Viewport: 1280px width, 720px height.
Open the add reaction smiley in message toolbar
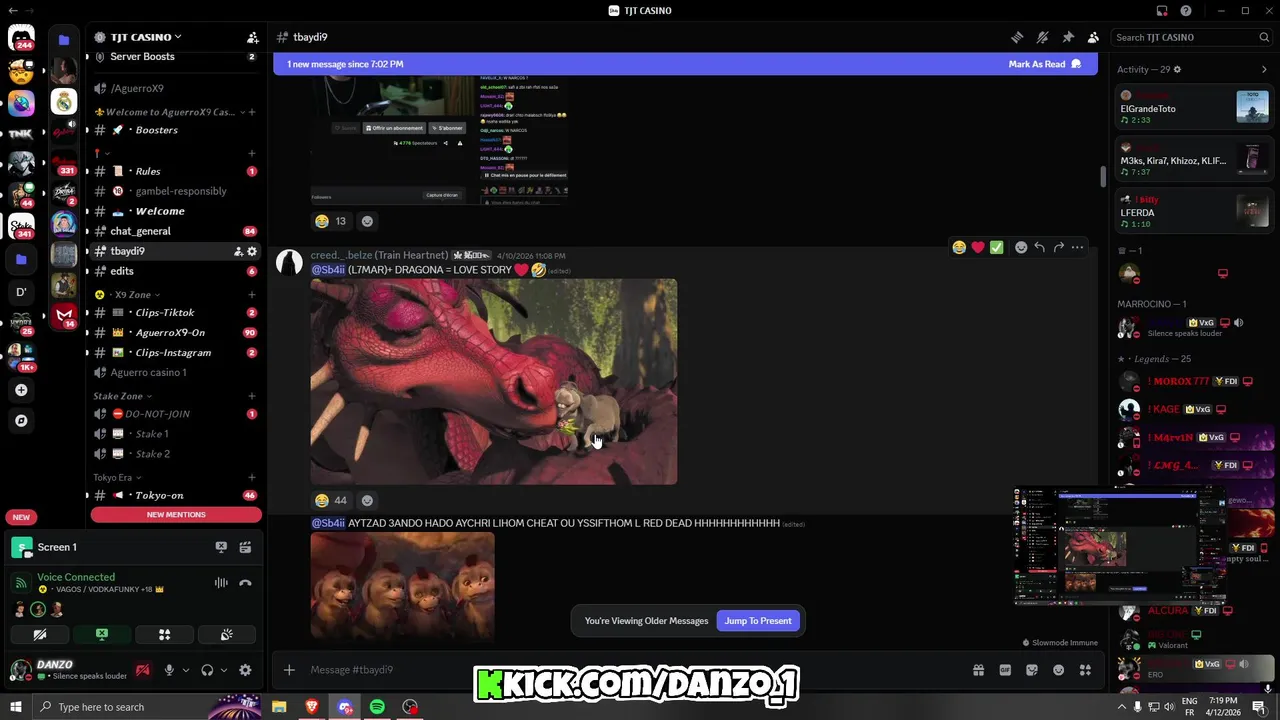[1021, 247]
